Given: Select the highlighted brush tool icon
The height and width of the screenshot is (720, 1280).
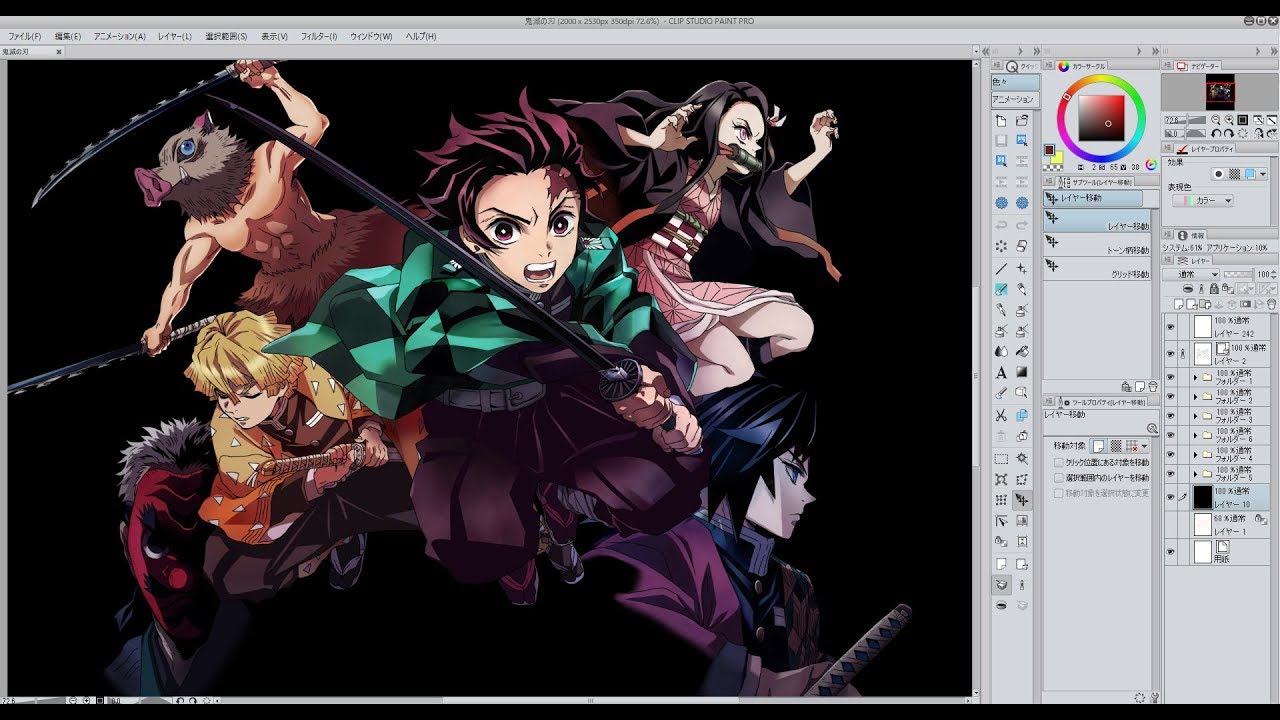Looking at the screenshot, I should click(x=1001, y=289).
